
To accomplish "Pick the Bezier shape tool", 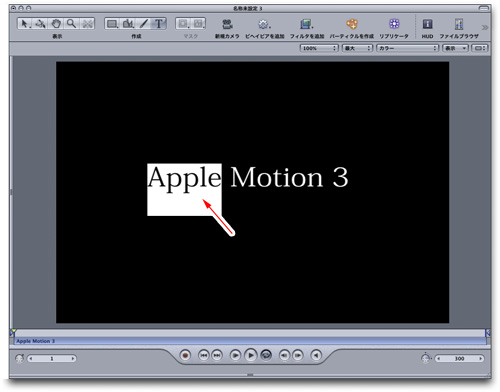I will (x=128, y=24).
